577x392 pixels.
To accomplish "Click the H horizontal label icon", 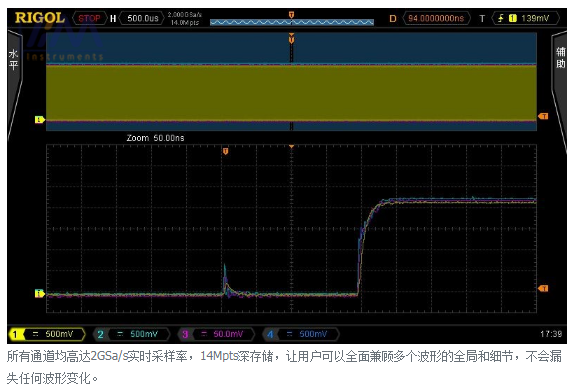I will [x=113, y=18].
